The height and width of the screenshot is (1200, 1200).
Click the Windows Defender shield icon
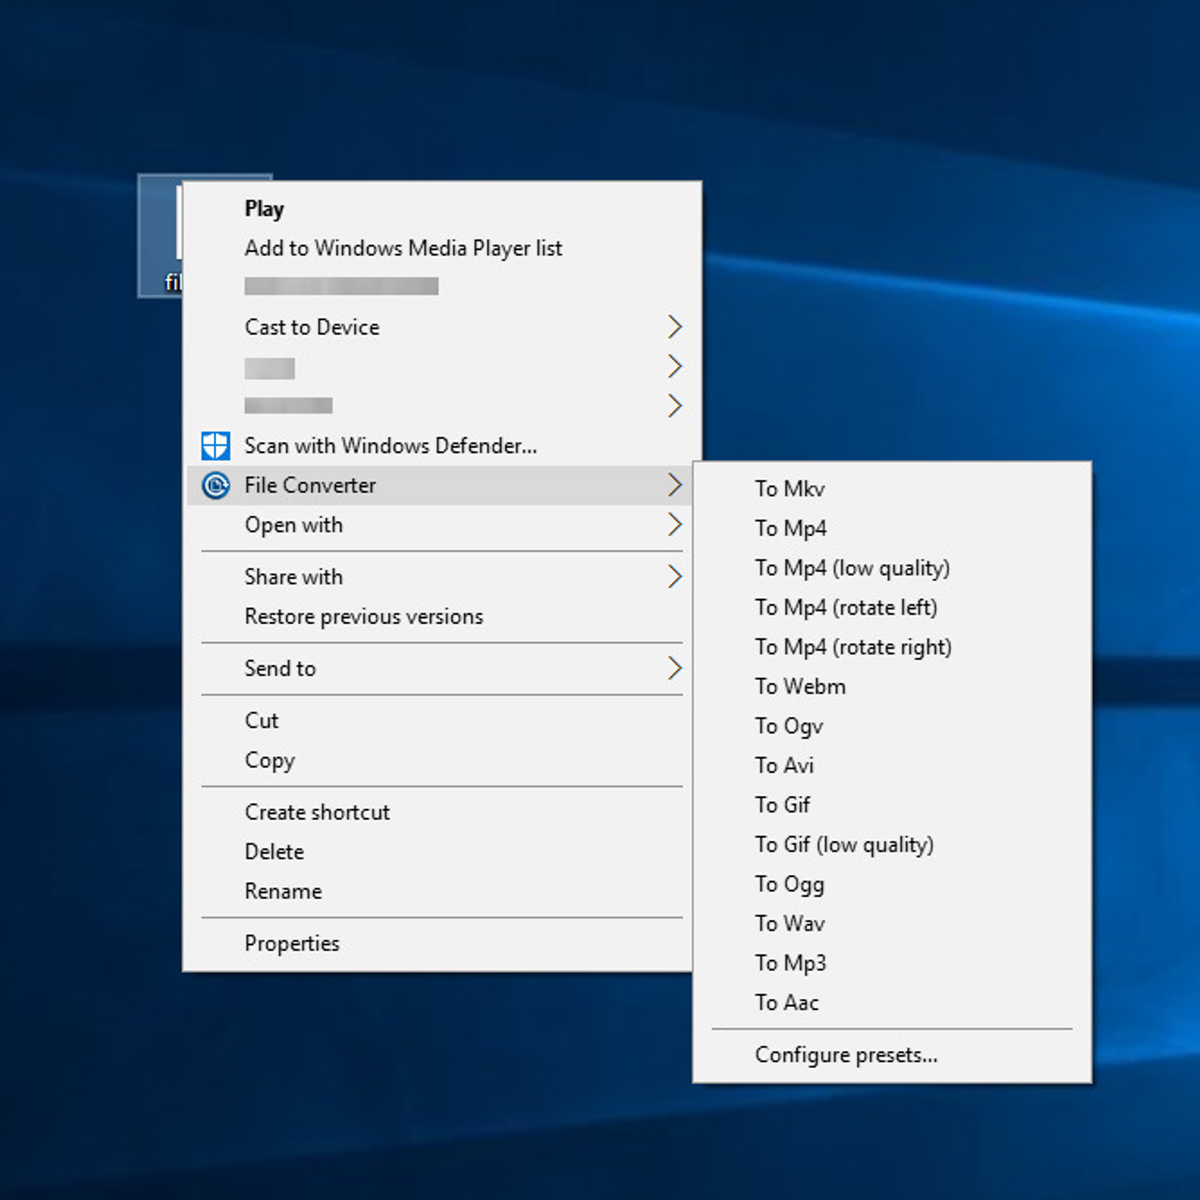click(x=216, y=446)
